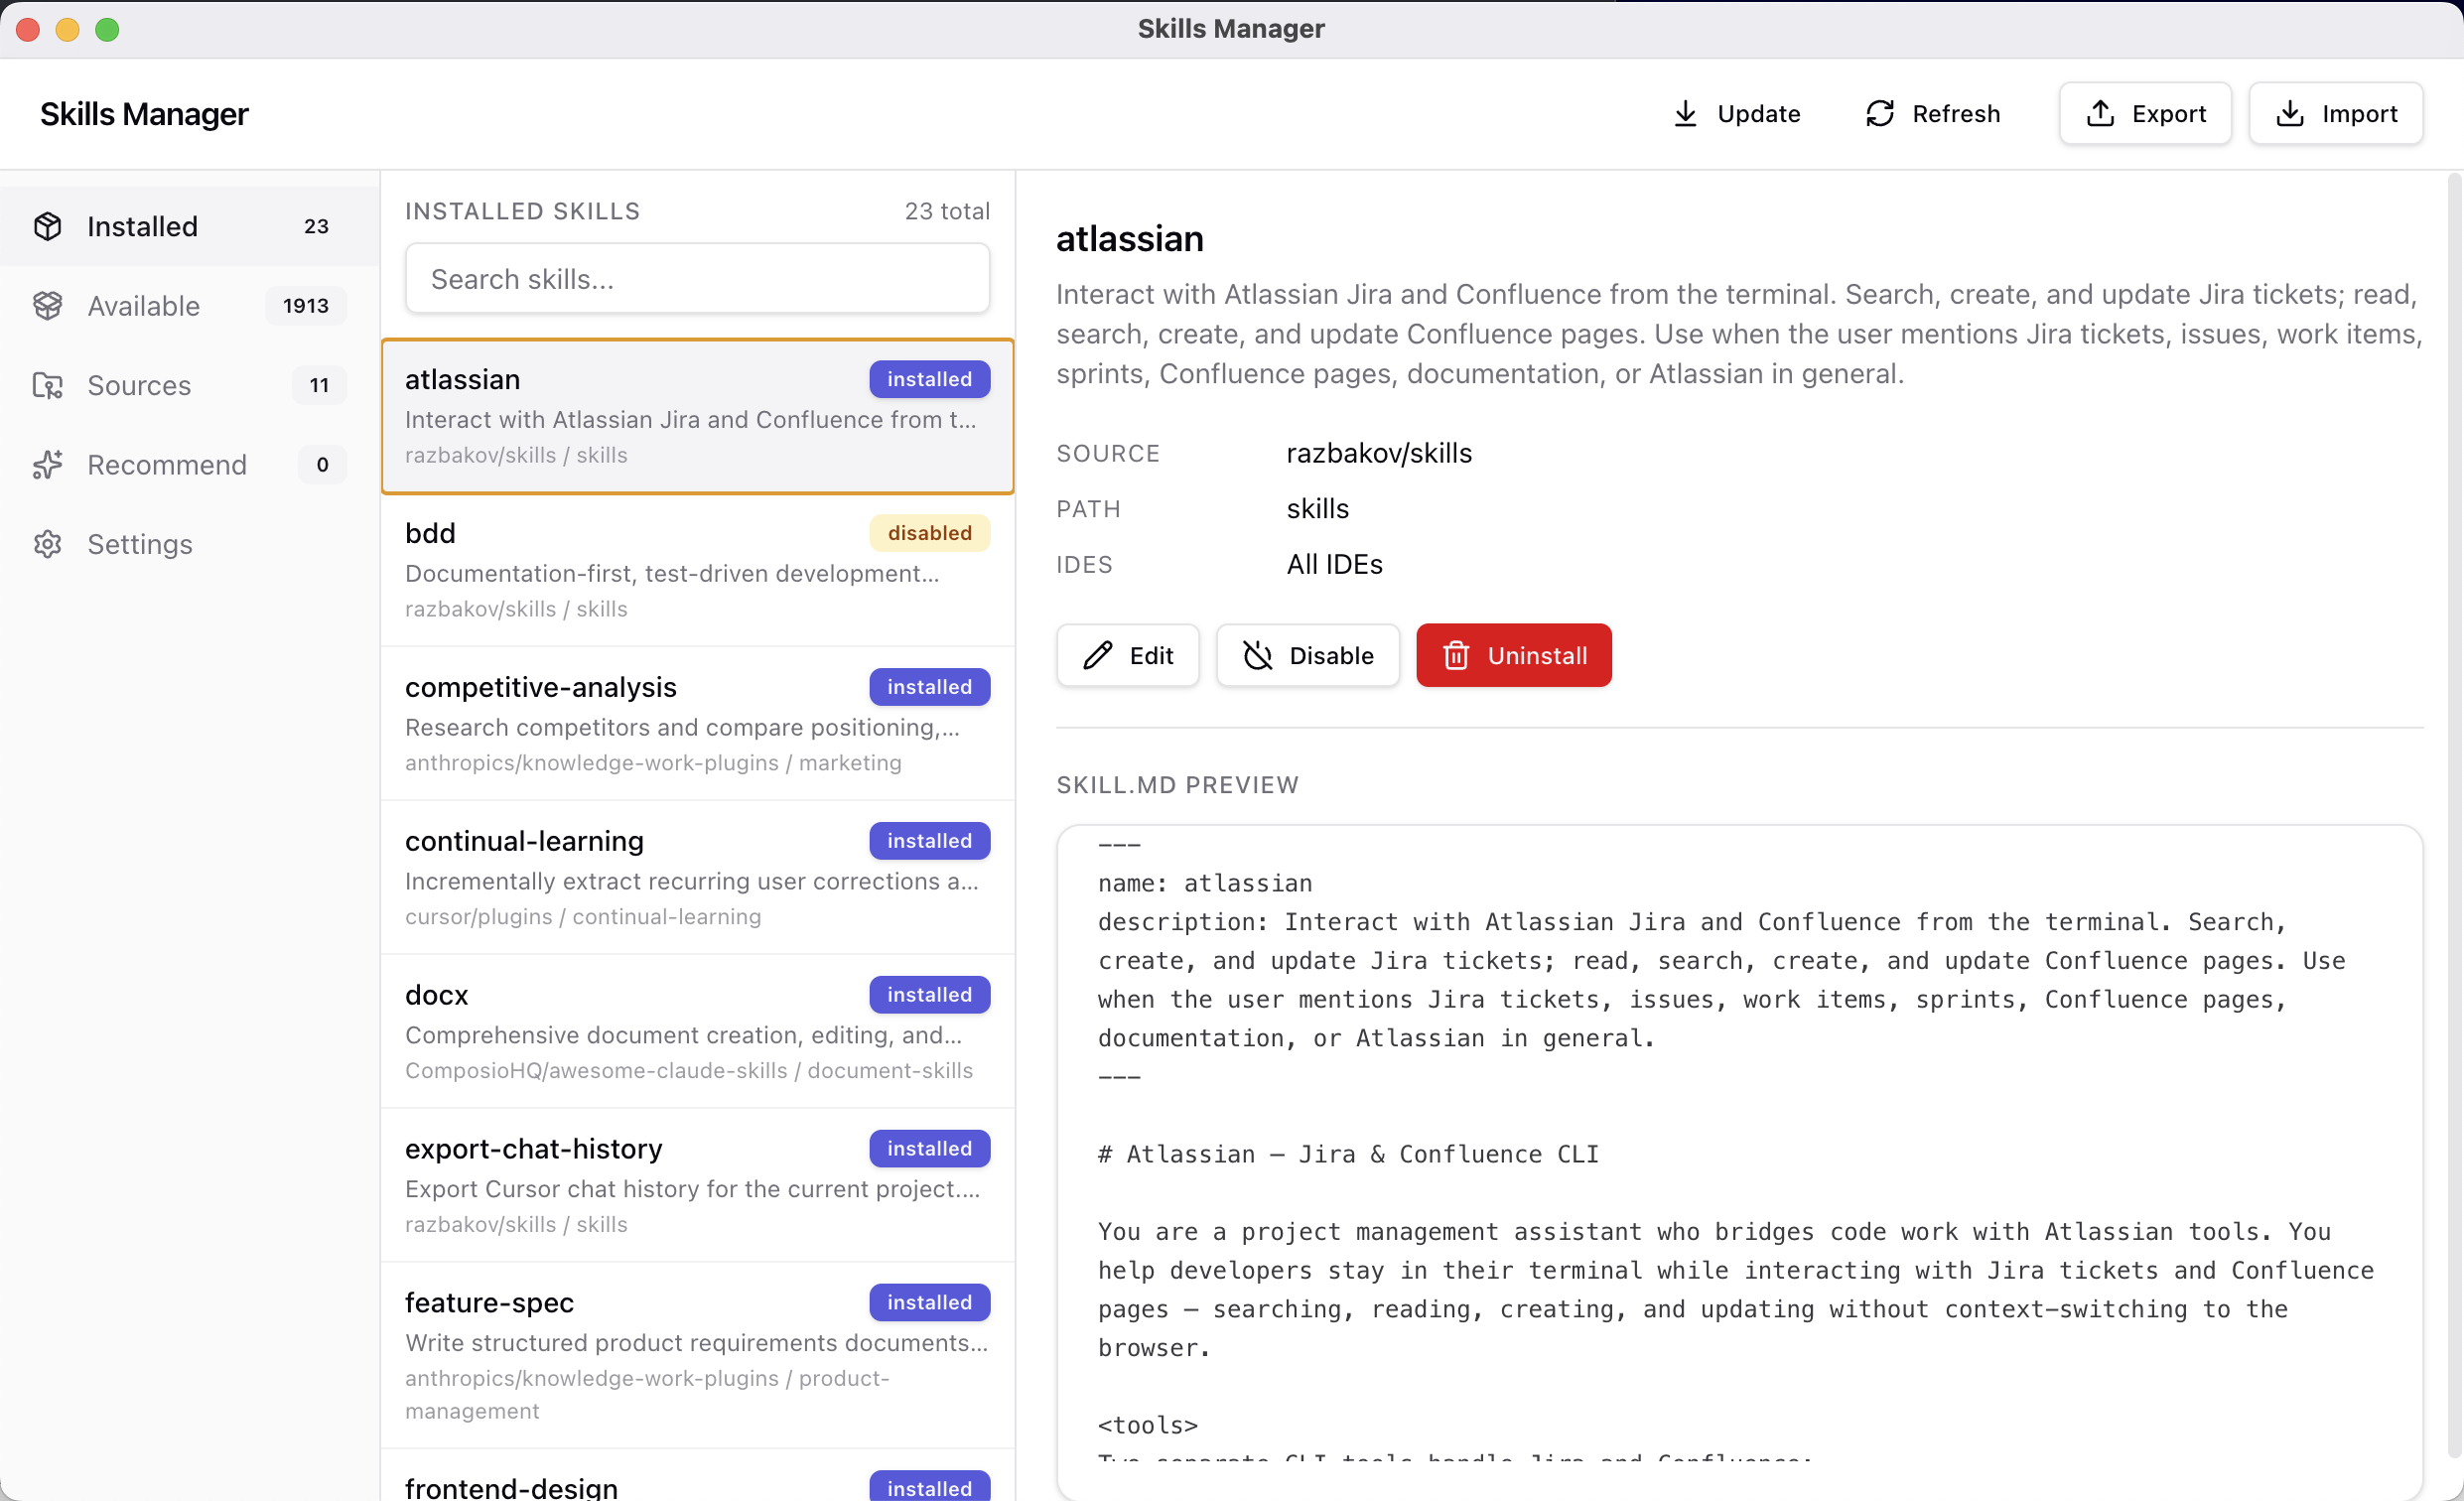The width and height of the screenshot is (2464, 1501).
Task: Click the Available layers icon in sidebar
Action: (47, 306)
